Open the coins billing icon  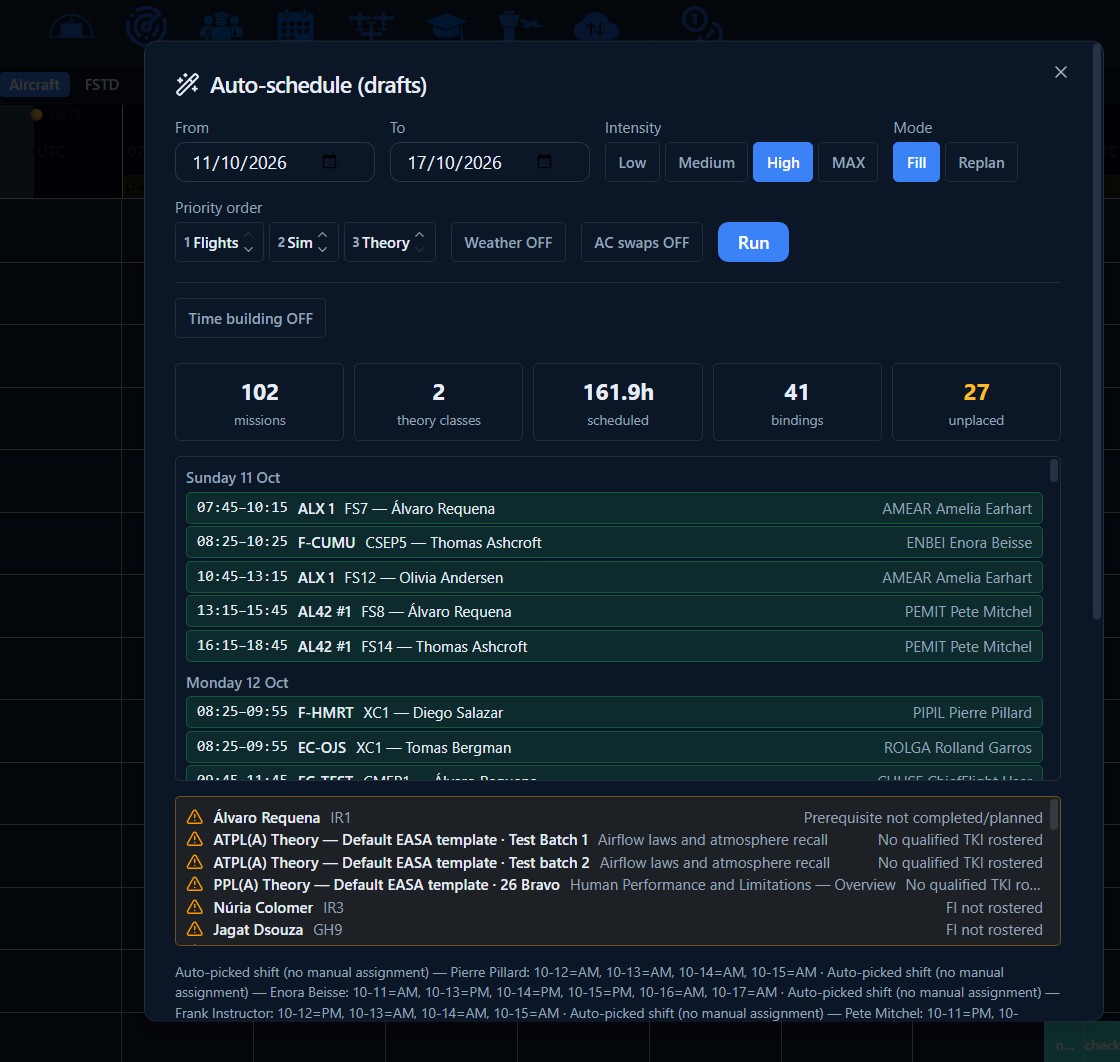pyautogui.click(x=701, y=24)
